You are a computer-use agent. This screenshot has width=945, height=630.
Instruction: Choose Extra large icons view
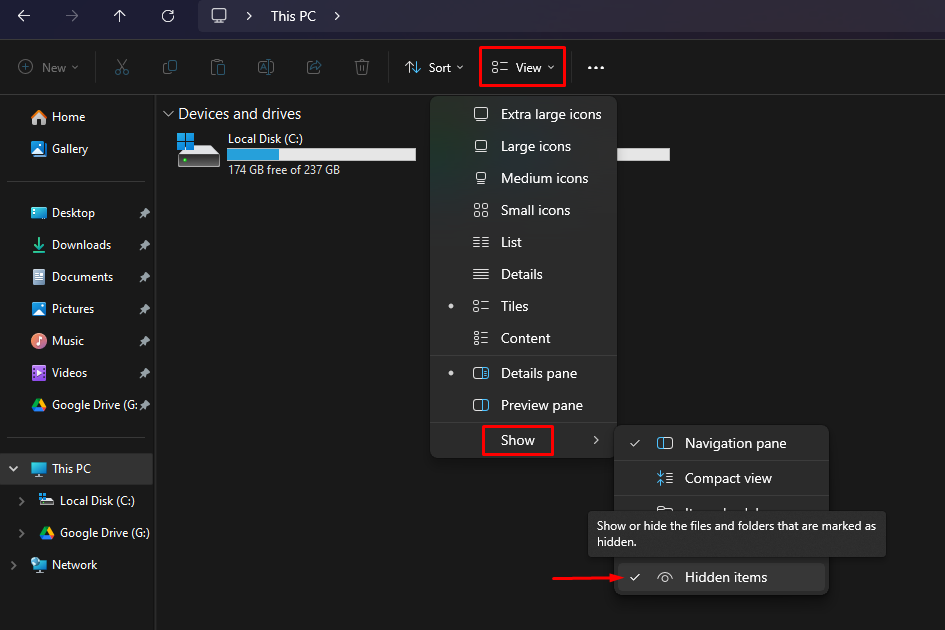click(524, 115)
